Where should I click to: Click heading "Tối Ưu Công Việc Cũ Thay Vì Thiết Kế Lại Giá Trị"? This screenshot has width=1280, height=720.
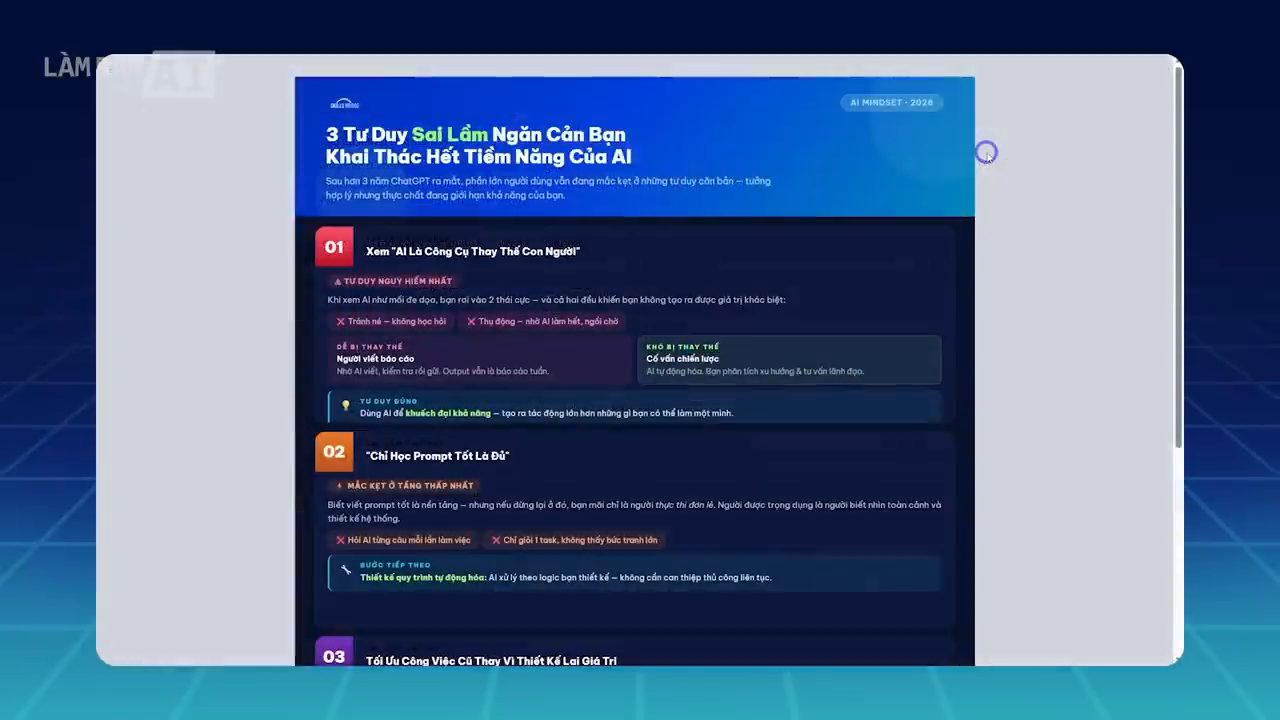(491, 660)
